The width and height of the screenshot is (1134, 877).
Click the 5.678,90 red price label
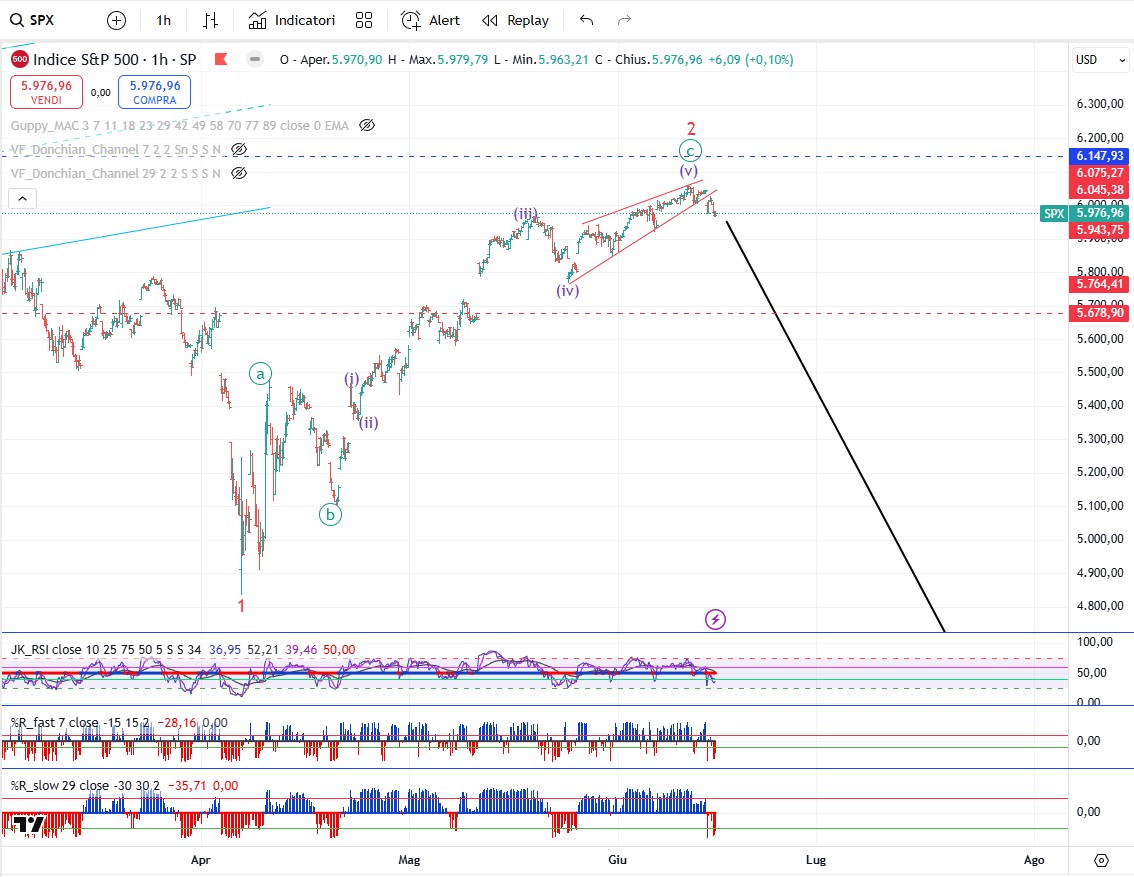point(1099,313)
